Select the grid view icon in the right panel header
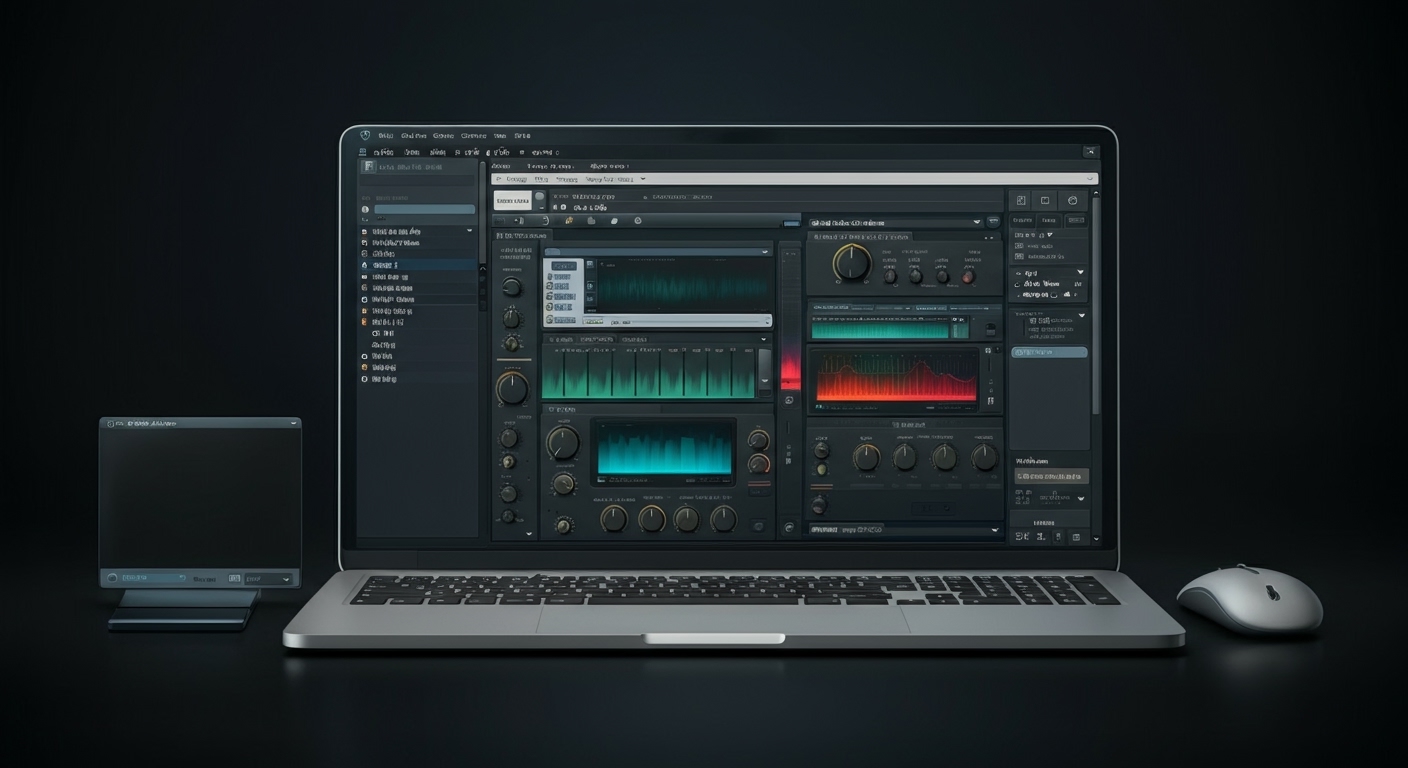1408x768 pixels. (x=1020, y=199)
